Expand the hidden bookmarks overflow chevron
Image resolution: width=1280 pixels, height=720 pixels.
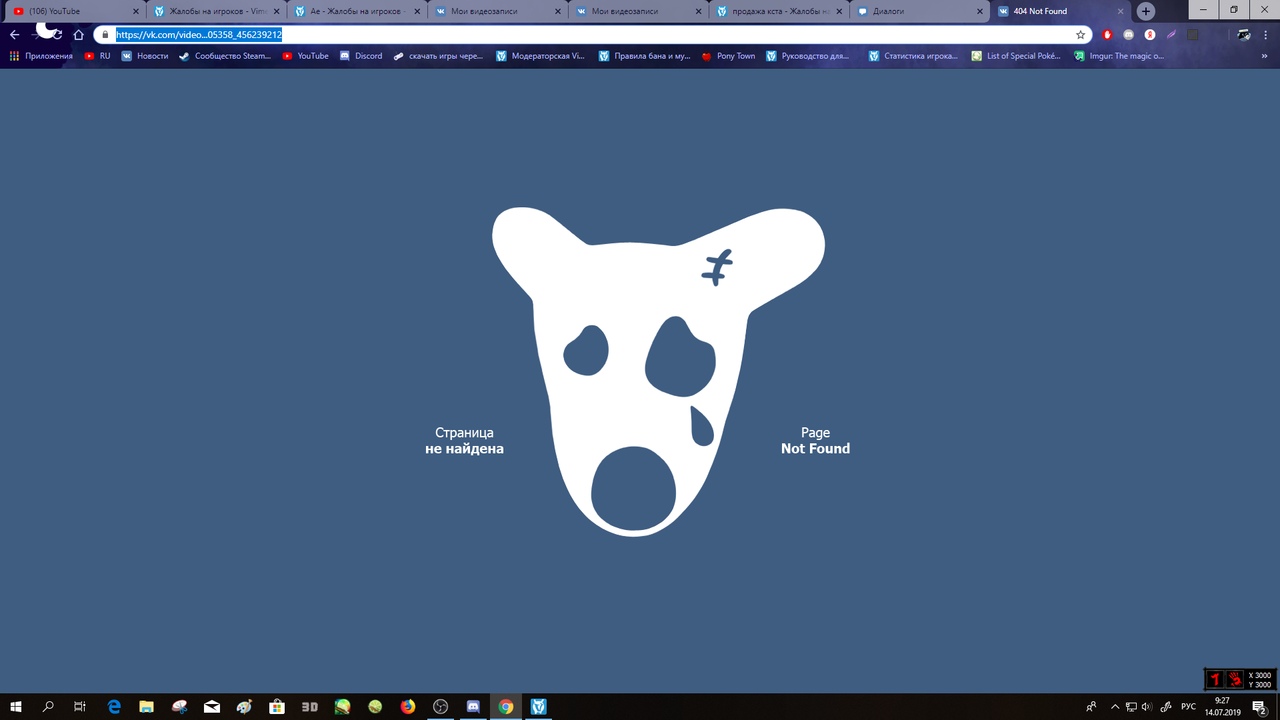point(1265,56)
